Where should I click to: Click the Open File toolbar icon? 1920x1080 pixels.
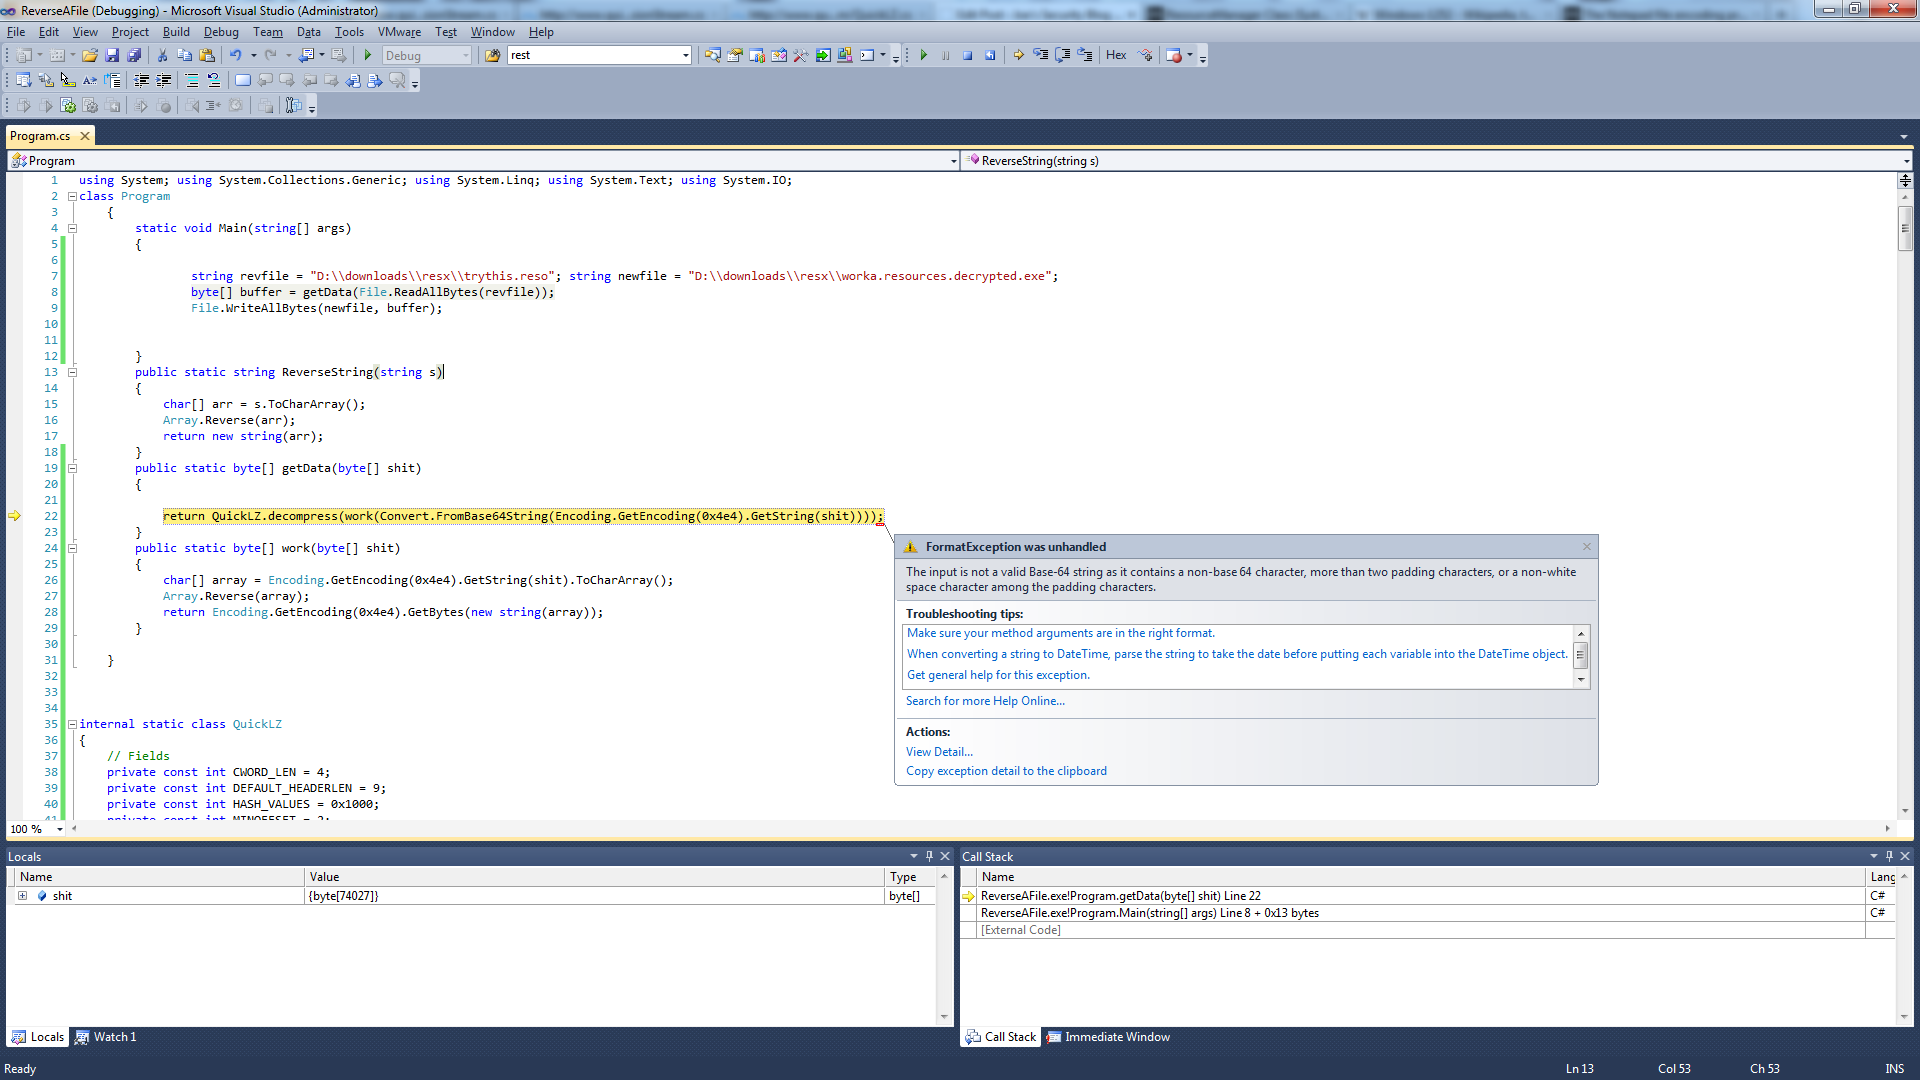pos(90,55)
